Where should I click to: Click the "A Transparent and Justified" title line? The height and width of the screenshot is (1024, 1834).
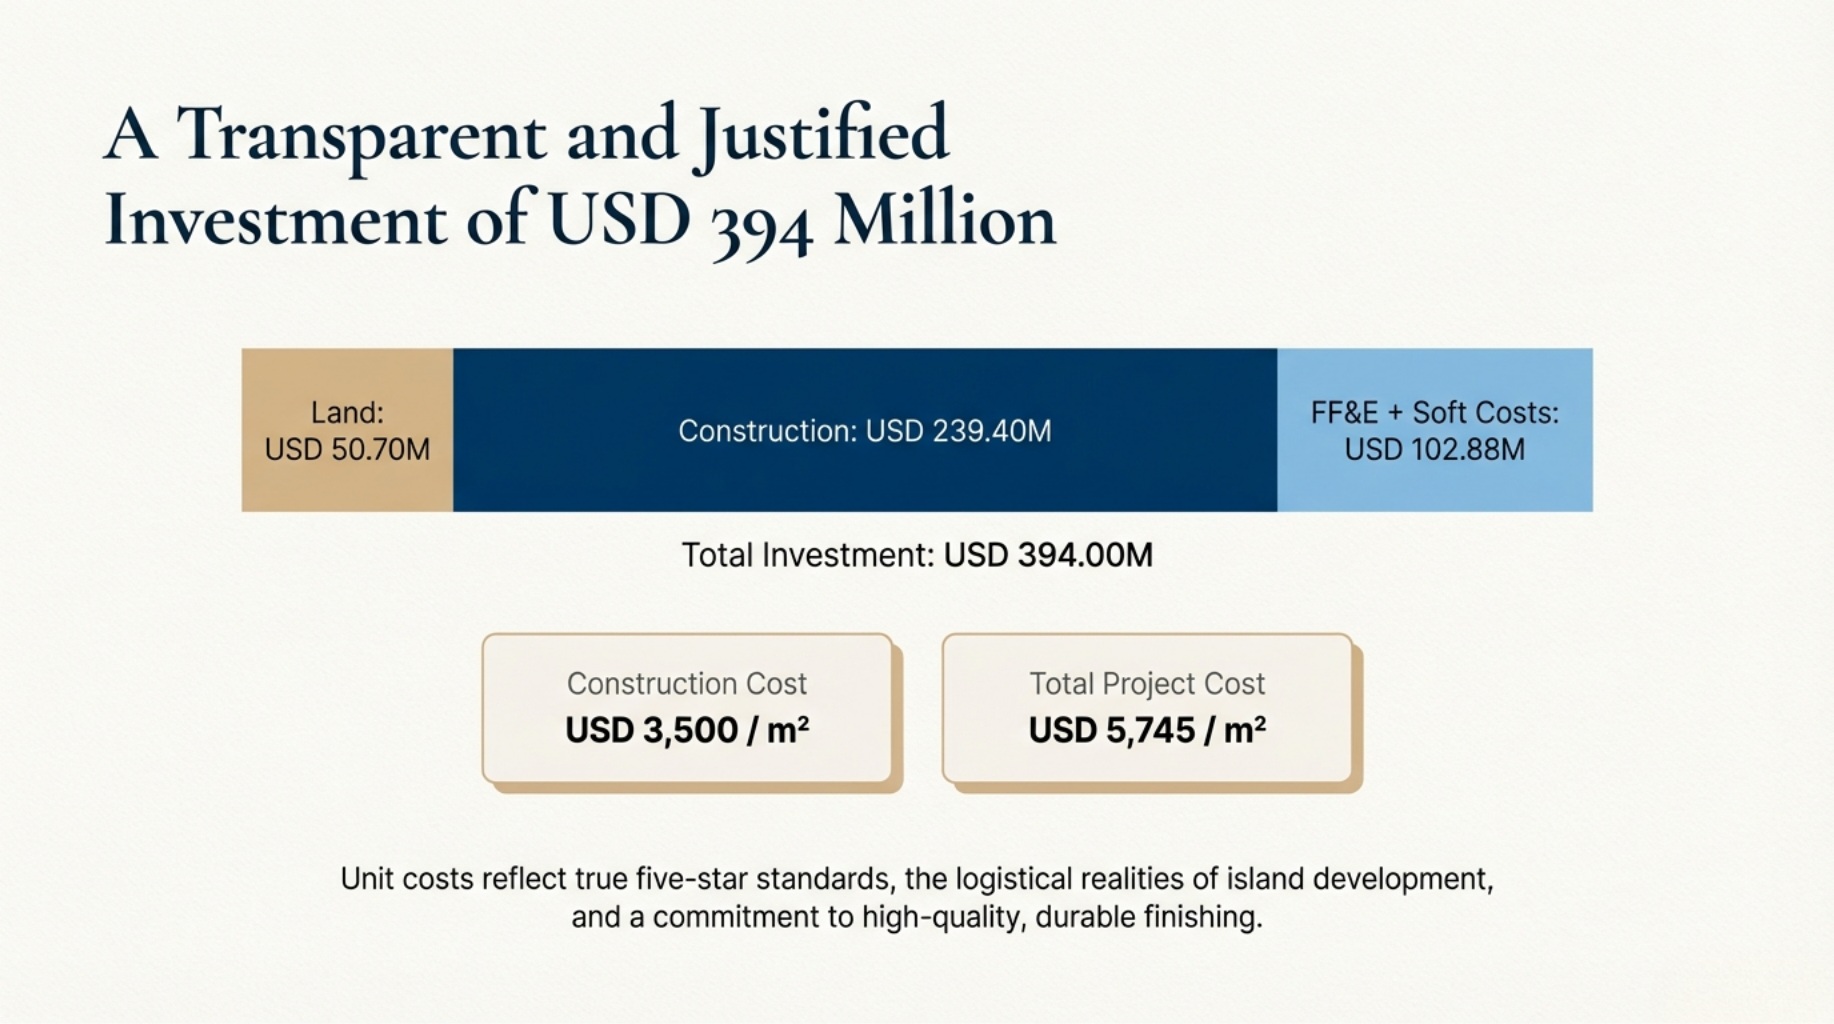[x=526, y=135]
